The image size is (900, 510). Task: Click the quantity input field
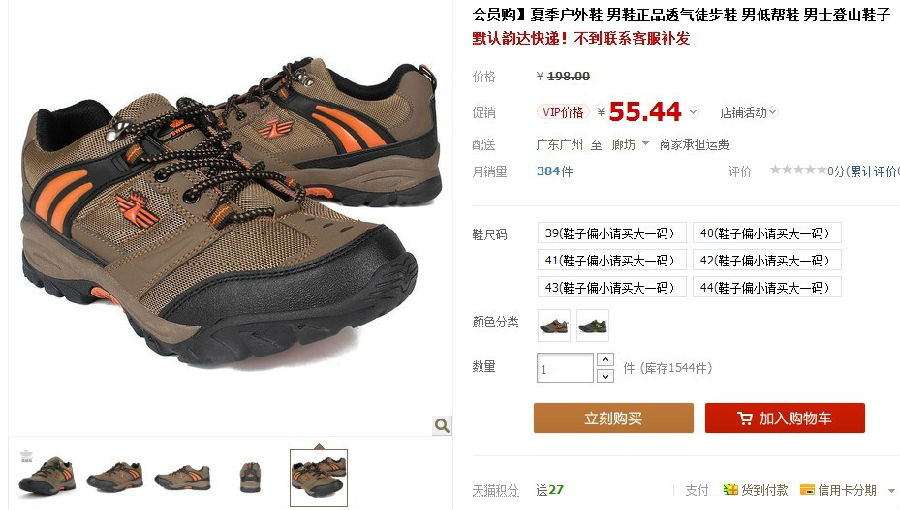565,368
